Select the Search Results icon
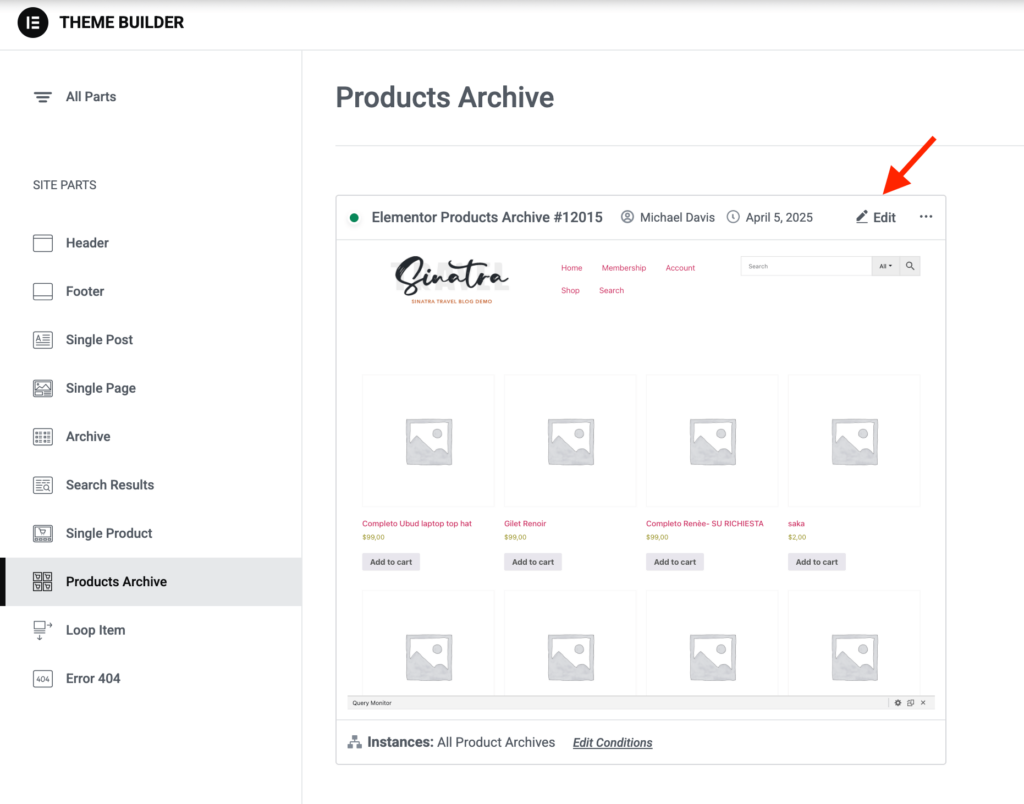The width and height of the screenshot is (1024, 804). [x=42, y=485]
